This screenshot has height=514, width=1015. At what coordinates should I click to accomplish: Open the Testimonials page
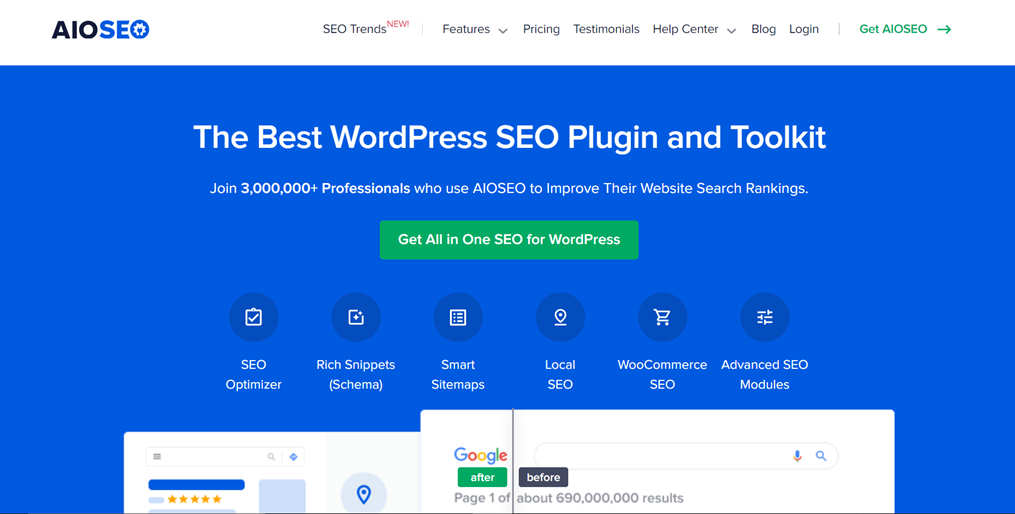[606, 30]
